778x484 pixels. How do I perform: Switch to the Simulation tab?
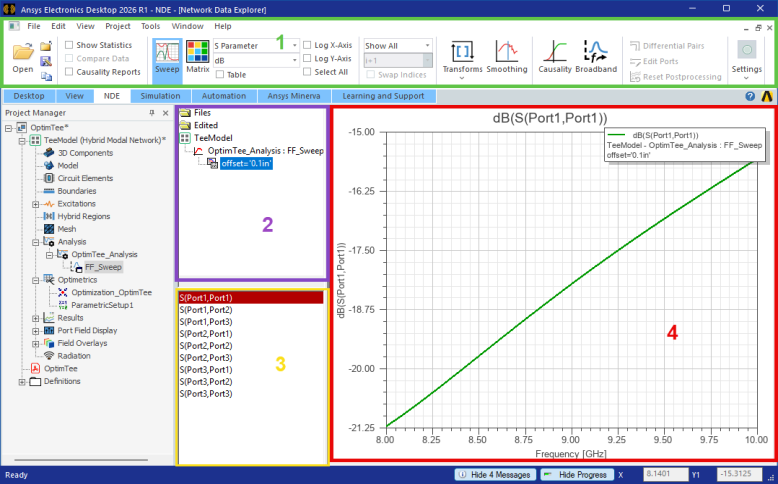coord(160,96)
